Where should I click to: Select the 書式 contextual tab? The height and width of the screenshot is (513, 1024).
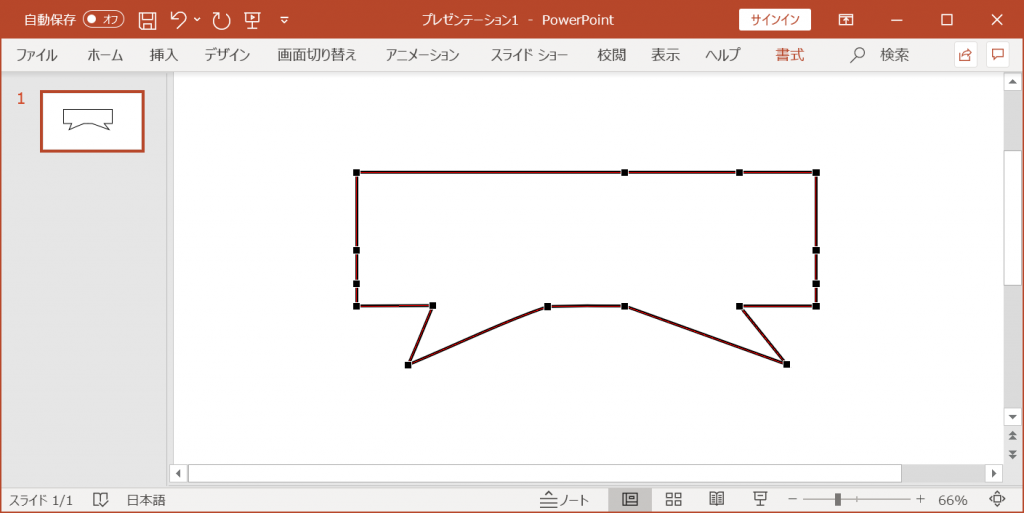tap(790, 55)
